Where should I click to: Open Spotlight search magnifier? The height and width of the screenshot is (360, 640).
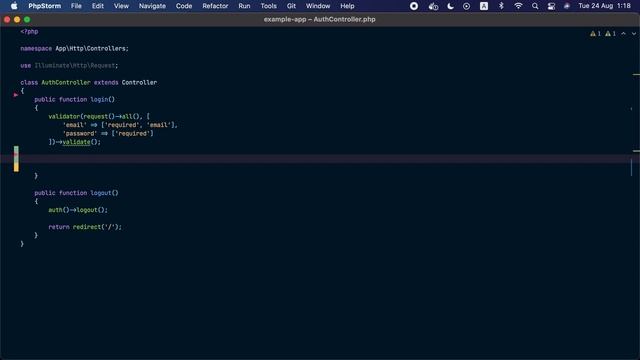535,6
